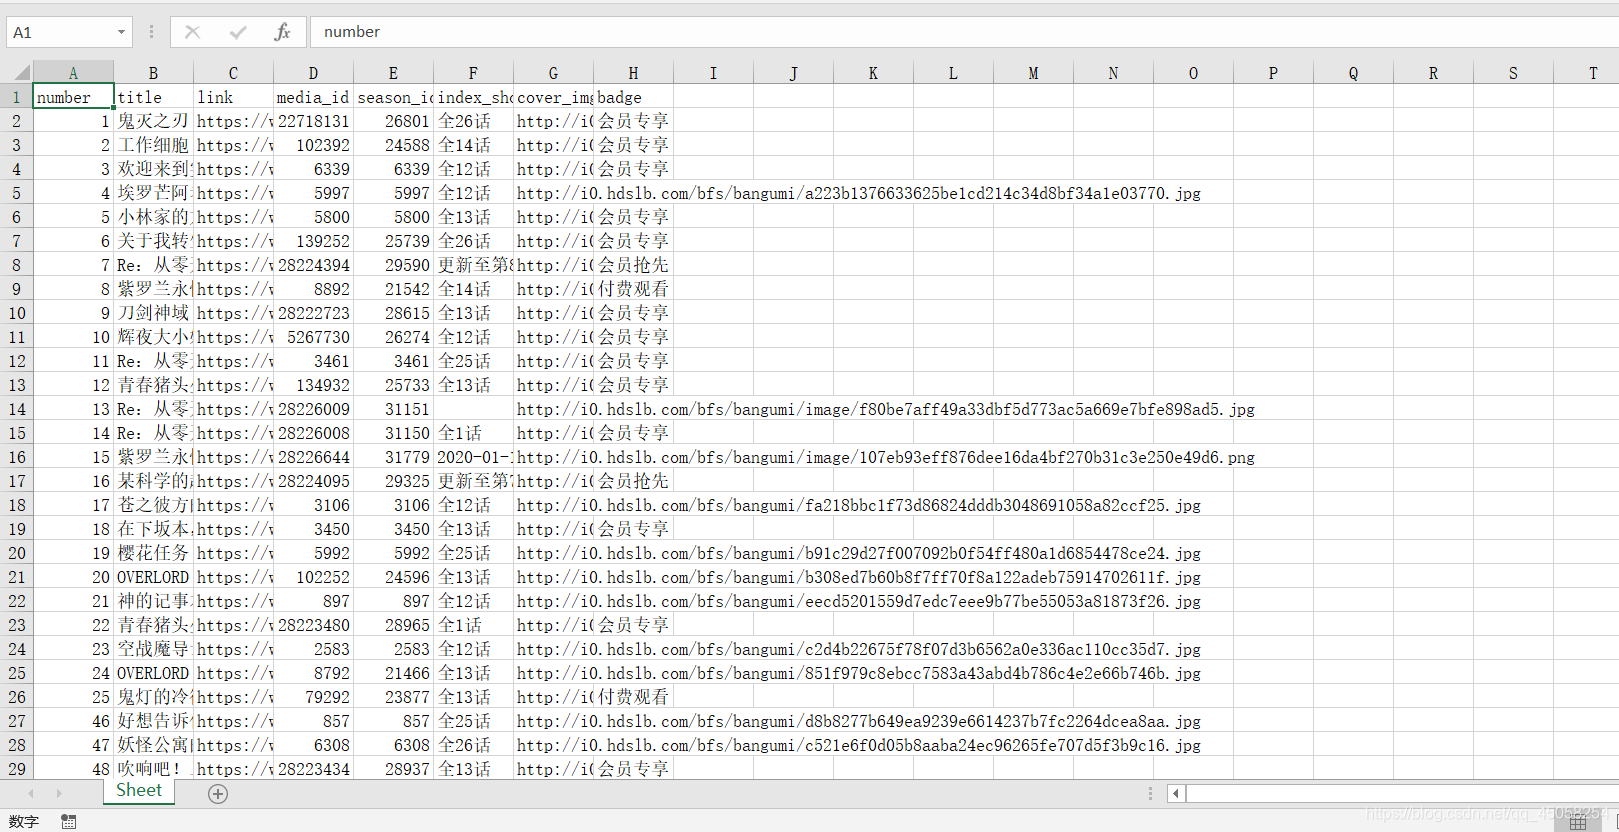Click the next sheet navigation arrow
1619x832 pixels.
(x=59, y=793)
